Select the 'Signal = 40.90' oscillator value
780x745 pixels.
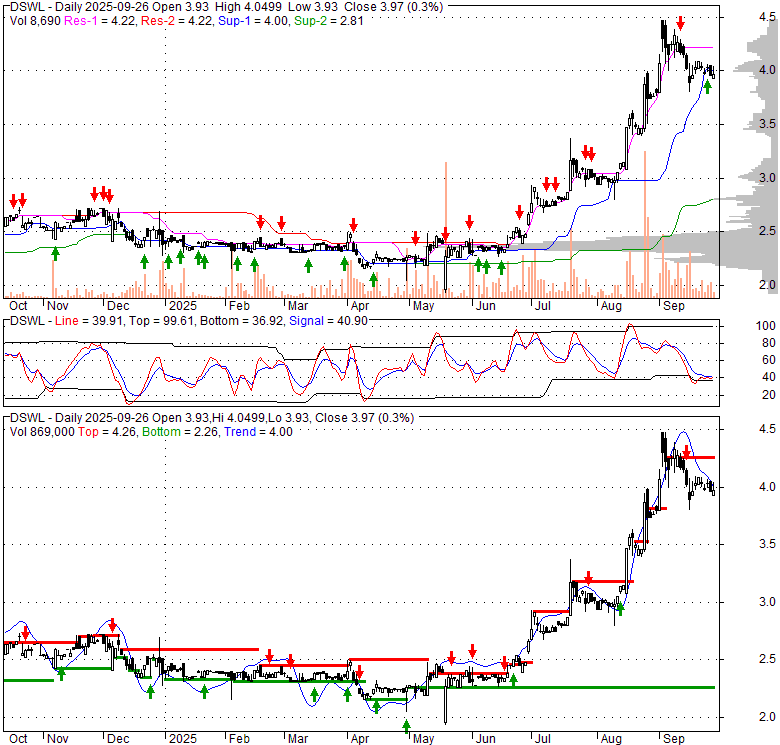(328, 321)
